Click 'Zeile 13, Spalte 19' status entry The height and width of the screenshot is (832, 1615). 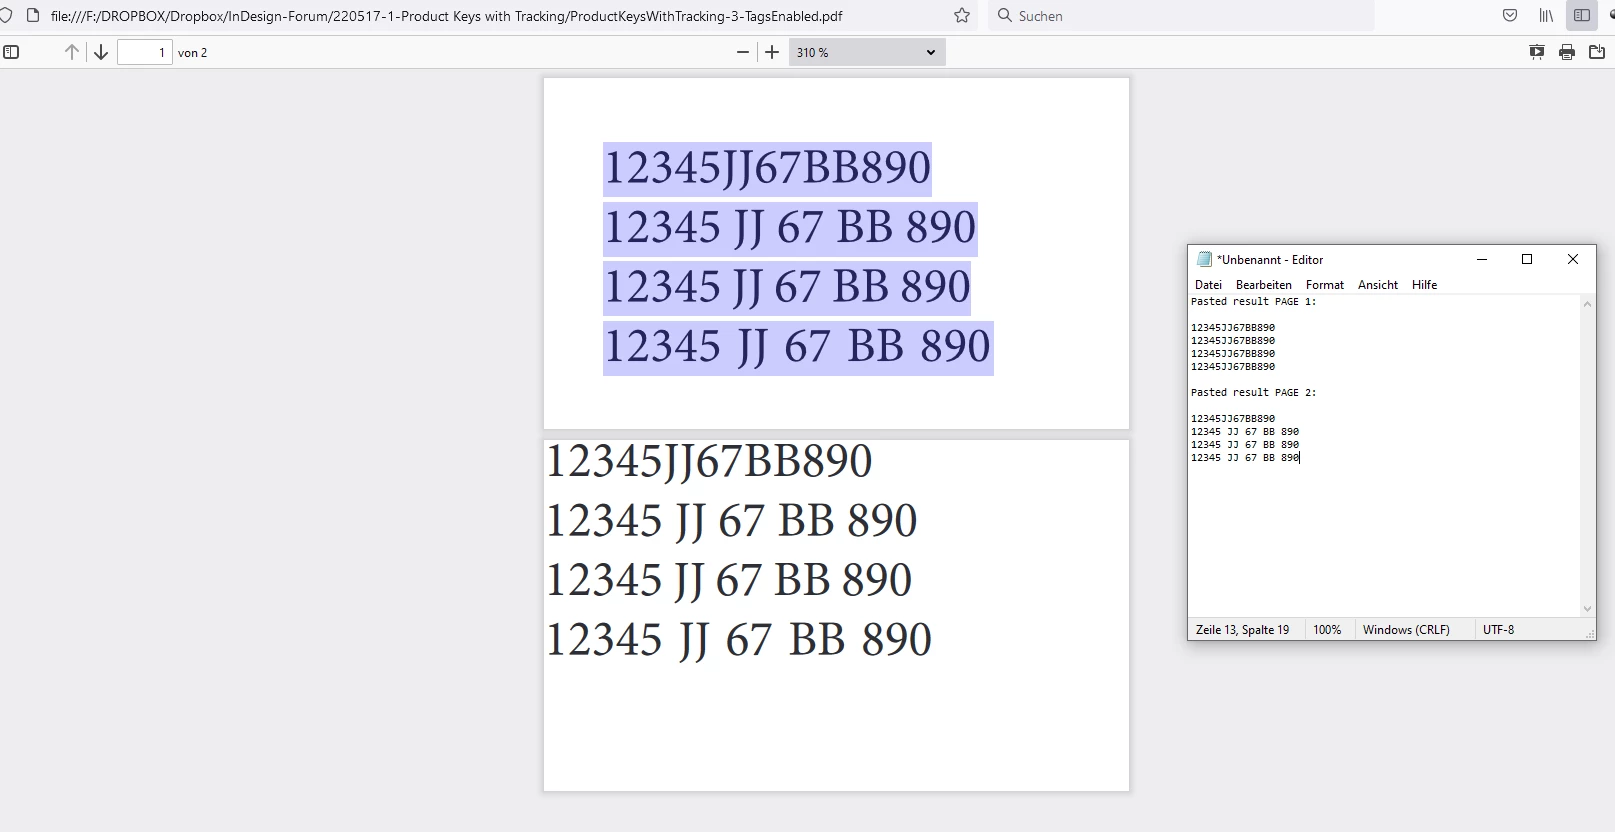1243,630
